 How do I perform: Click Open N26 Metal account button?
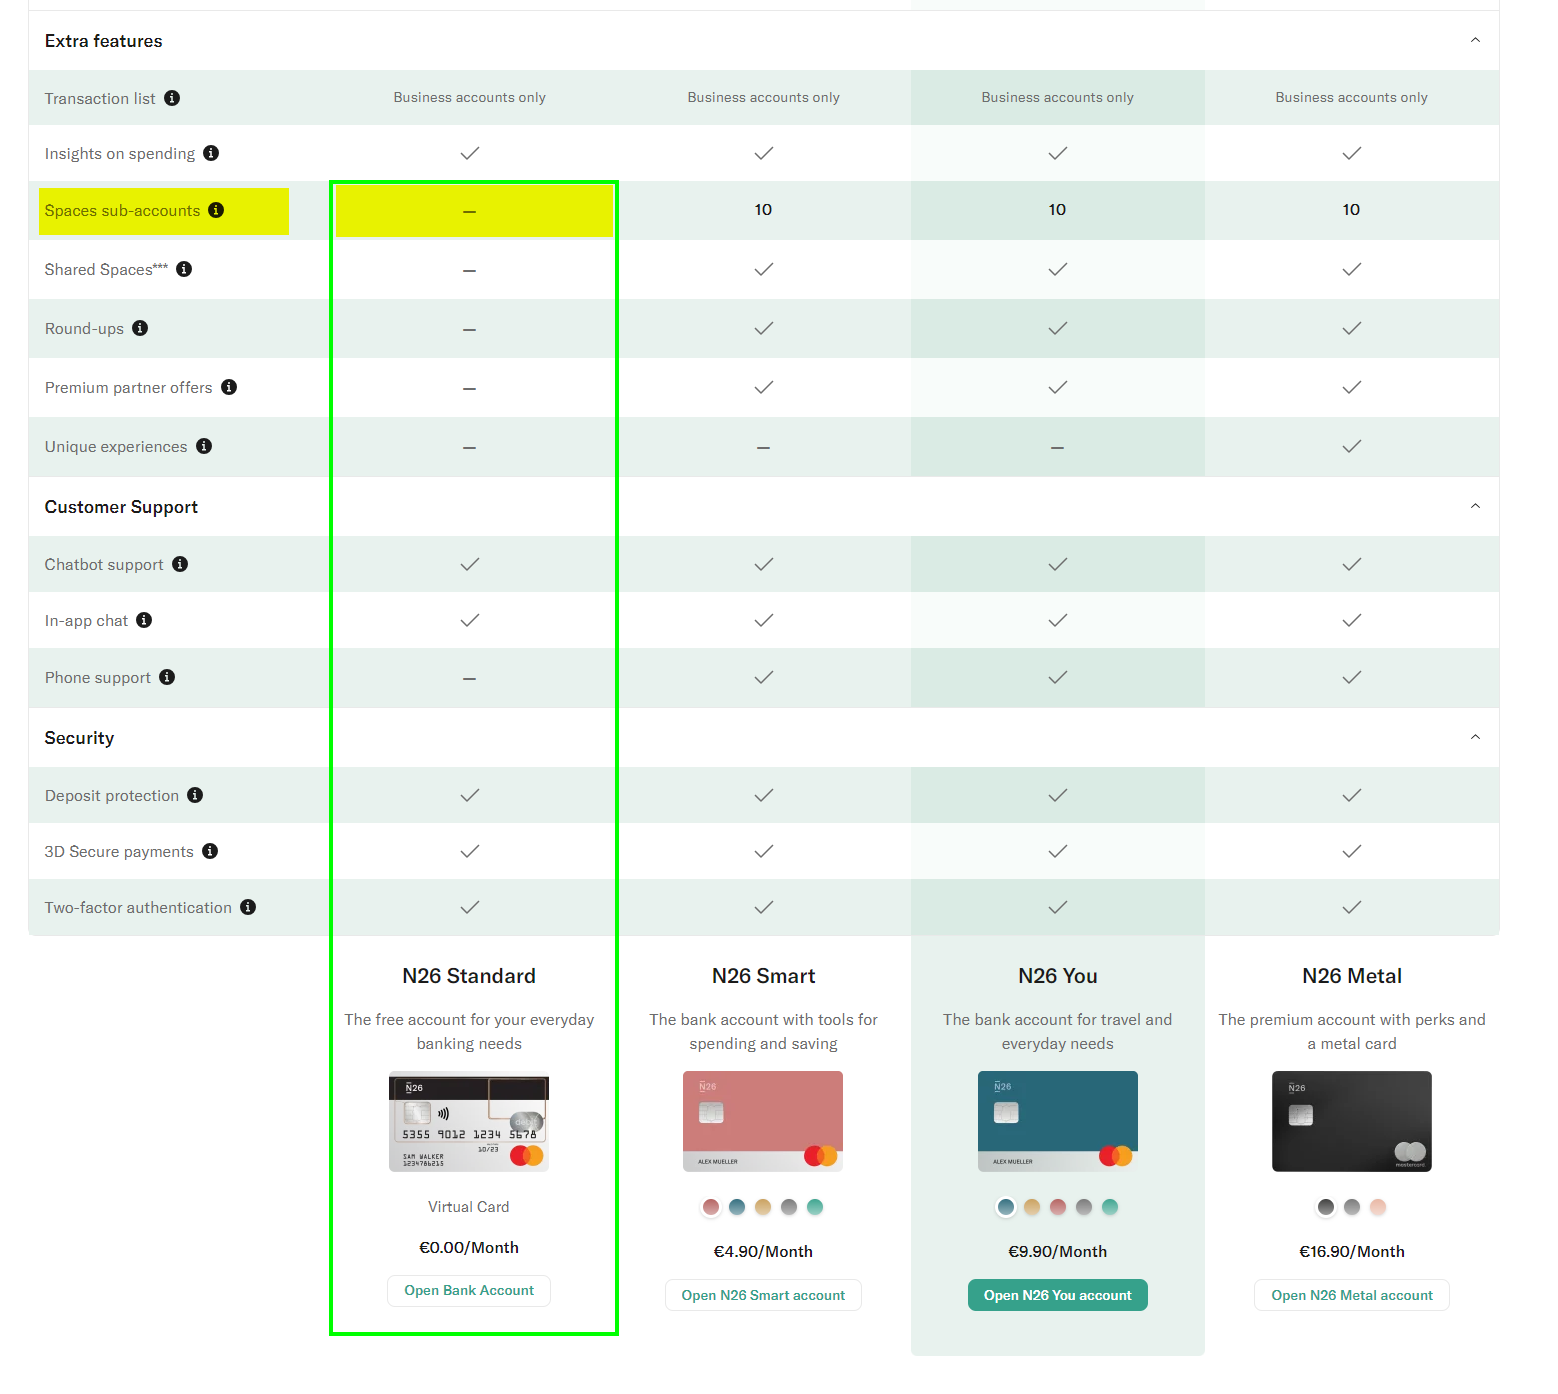[x=1352, y=1295]
